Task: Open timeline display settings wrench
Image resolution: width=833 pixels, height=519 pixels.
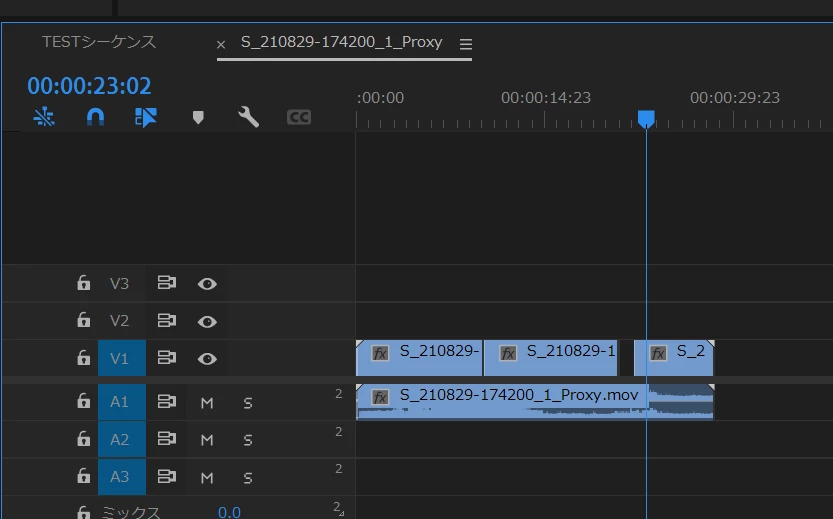Action: (248, 117)
